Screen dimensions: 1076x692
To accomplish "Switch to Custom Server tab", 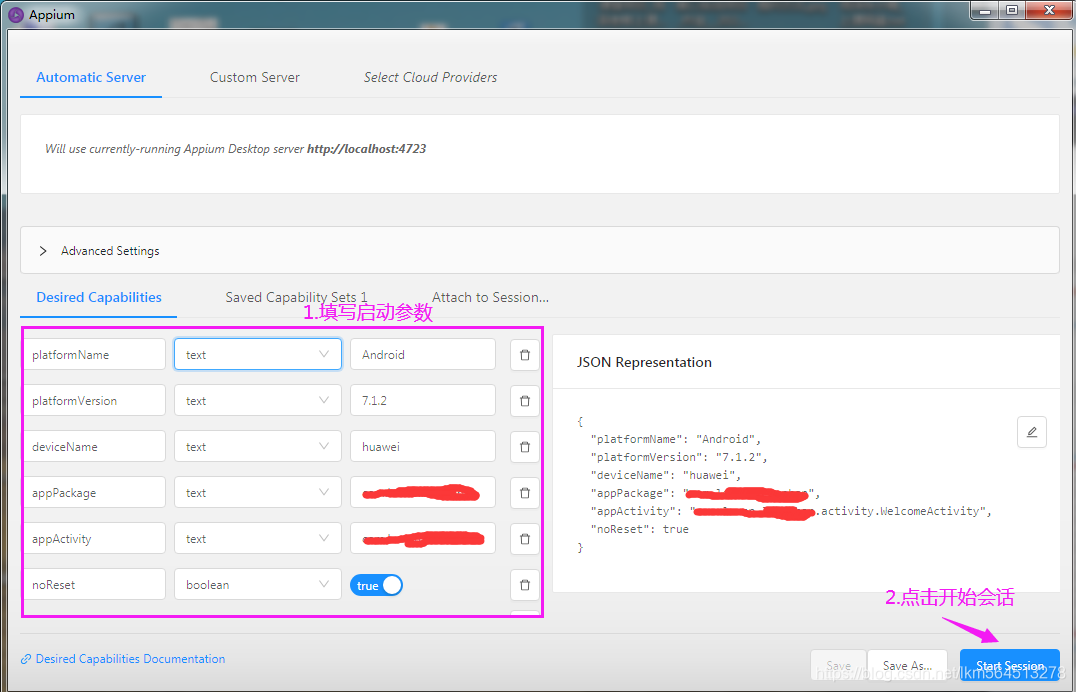I will [255, 78].
